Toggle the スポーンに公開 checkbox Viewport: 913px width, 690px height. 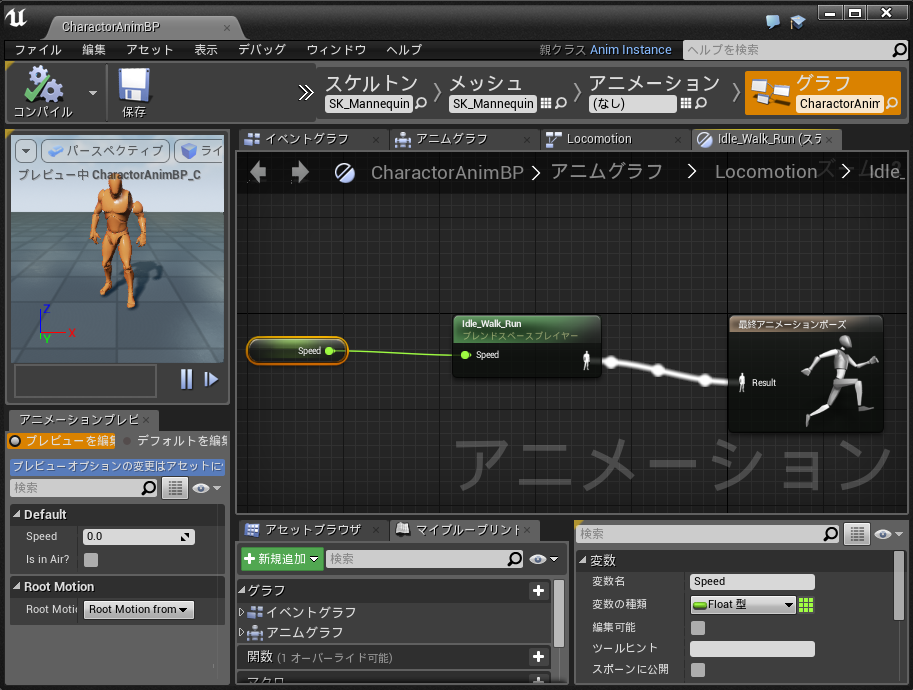698,670
